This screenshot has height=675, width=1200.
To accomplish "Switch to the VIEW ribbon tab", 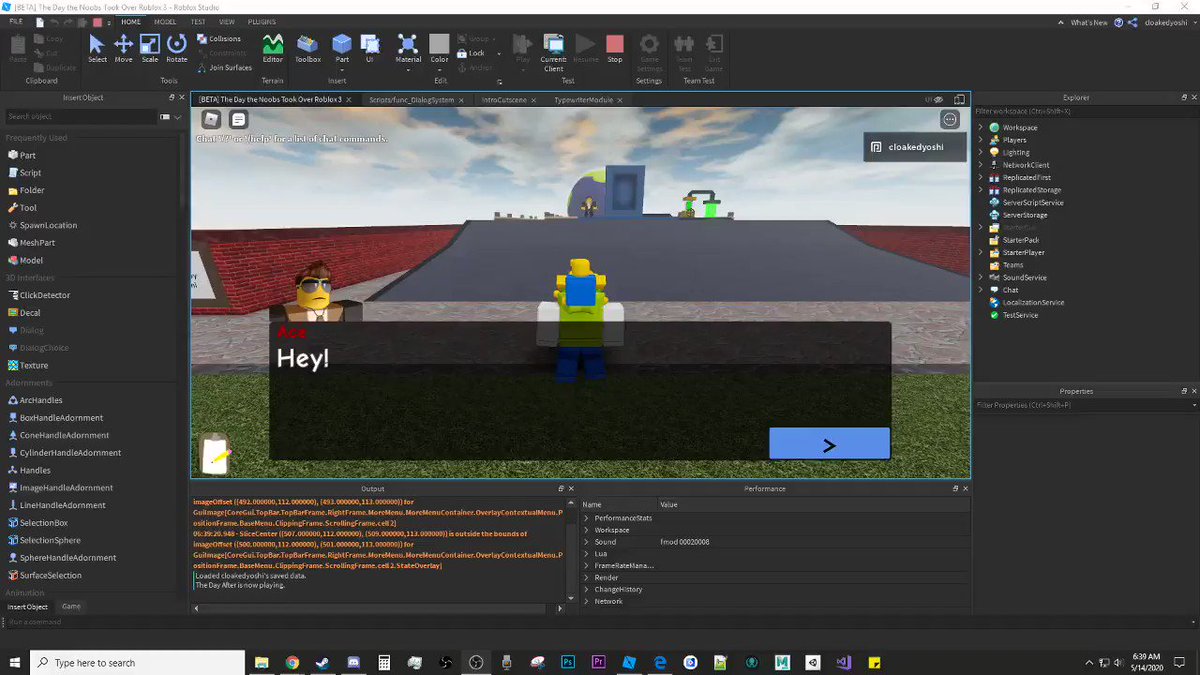I will click(x=227, y=21).
